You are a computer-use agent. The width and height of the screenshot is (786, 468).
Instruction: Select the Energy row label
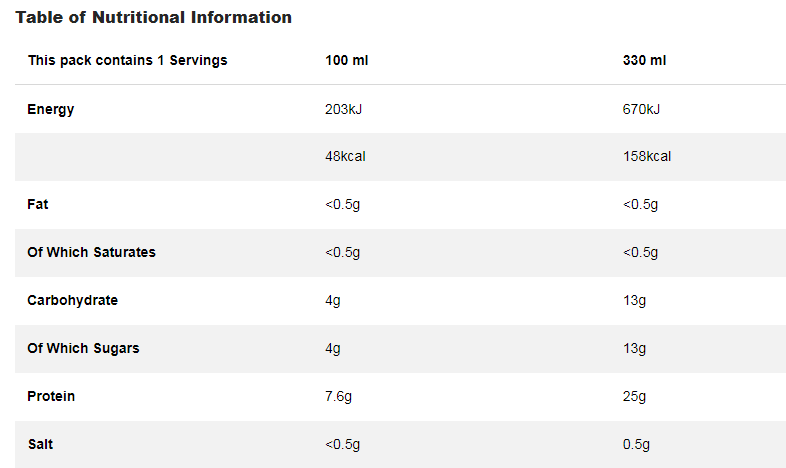pos(51,109)
